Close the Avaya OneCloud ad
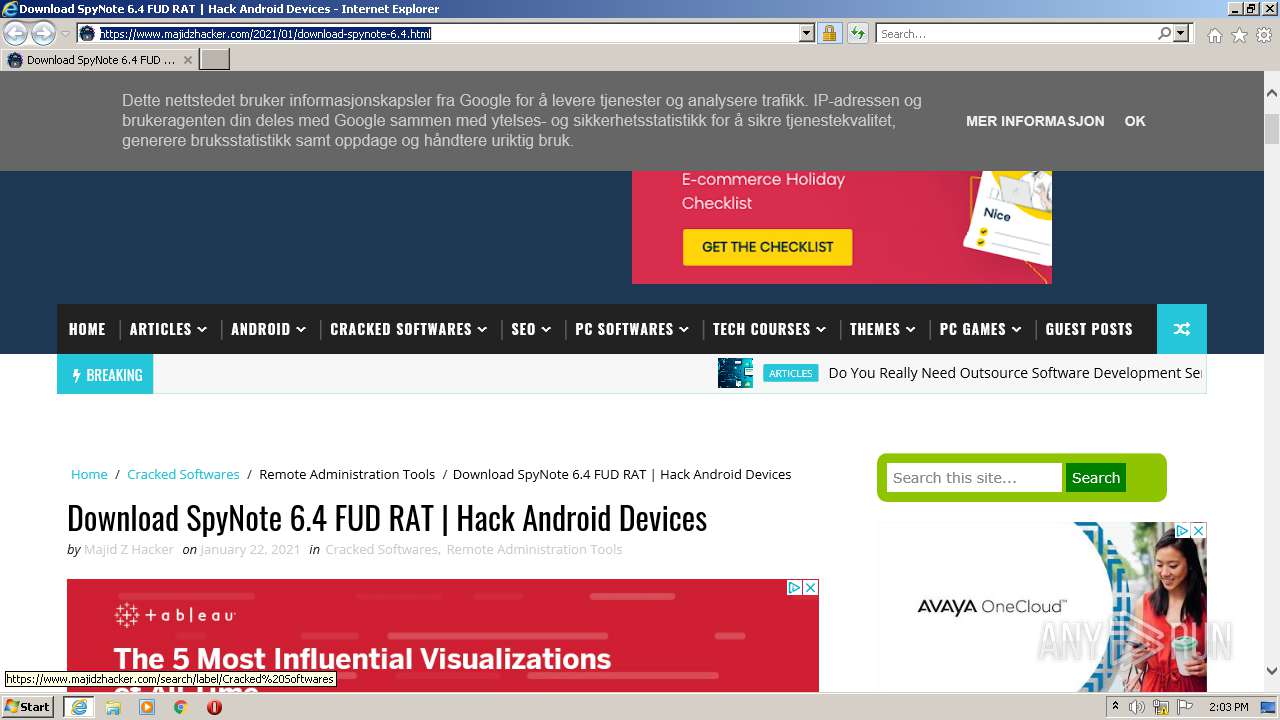Screen dimensions: 1280x720 point(1198,530)
